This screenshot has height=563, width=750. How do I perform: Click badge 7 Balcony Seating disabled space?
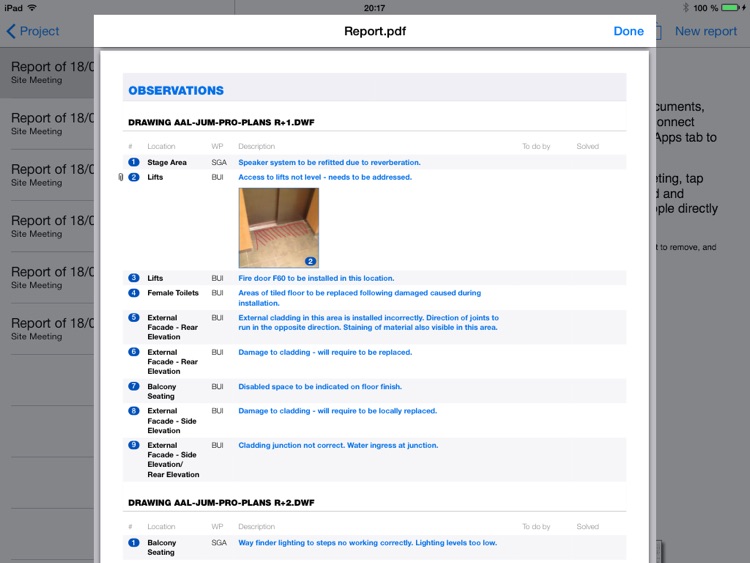point(134,386)
